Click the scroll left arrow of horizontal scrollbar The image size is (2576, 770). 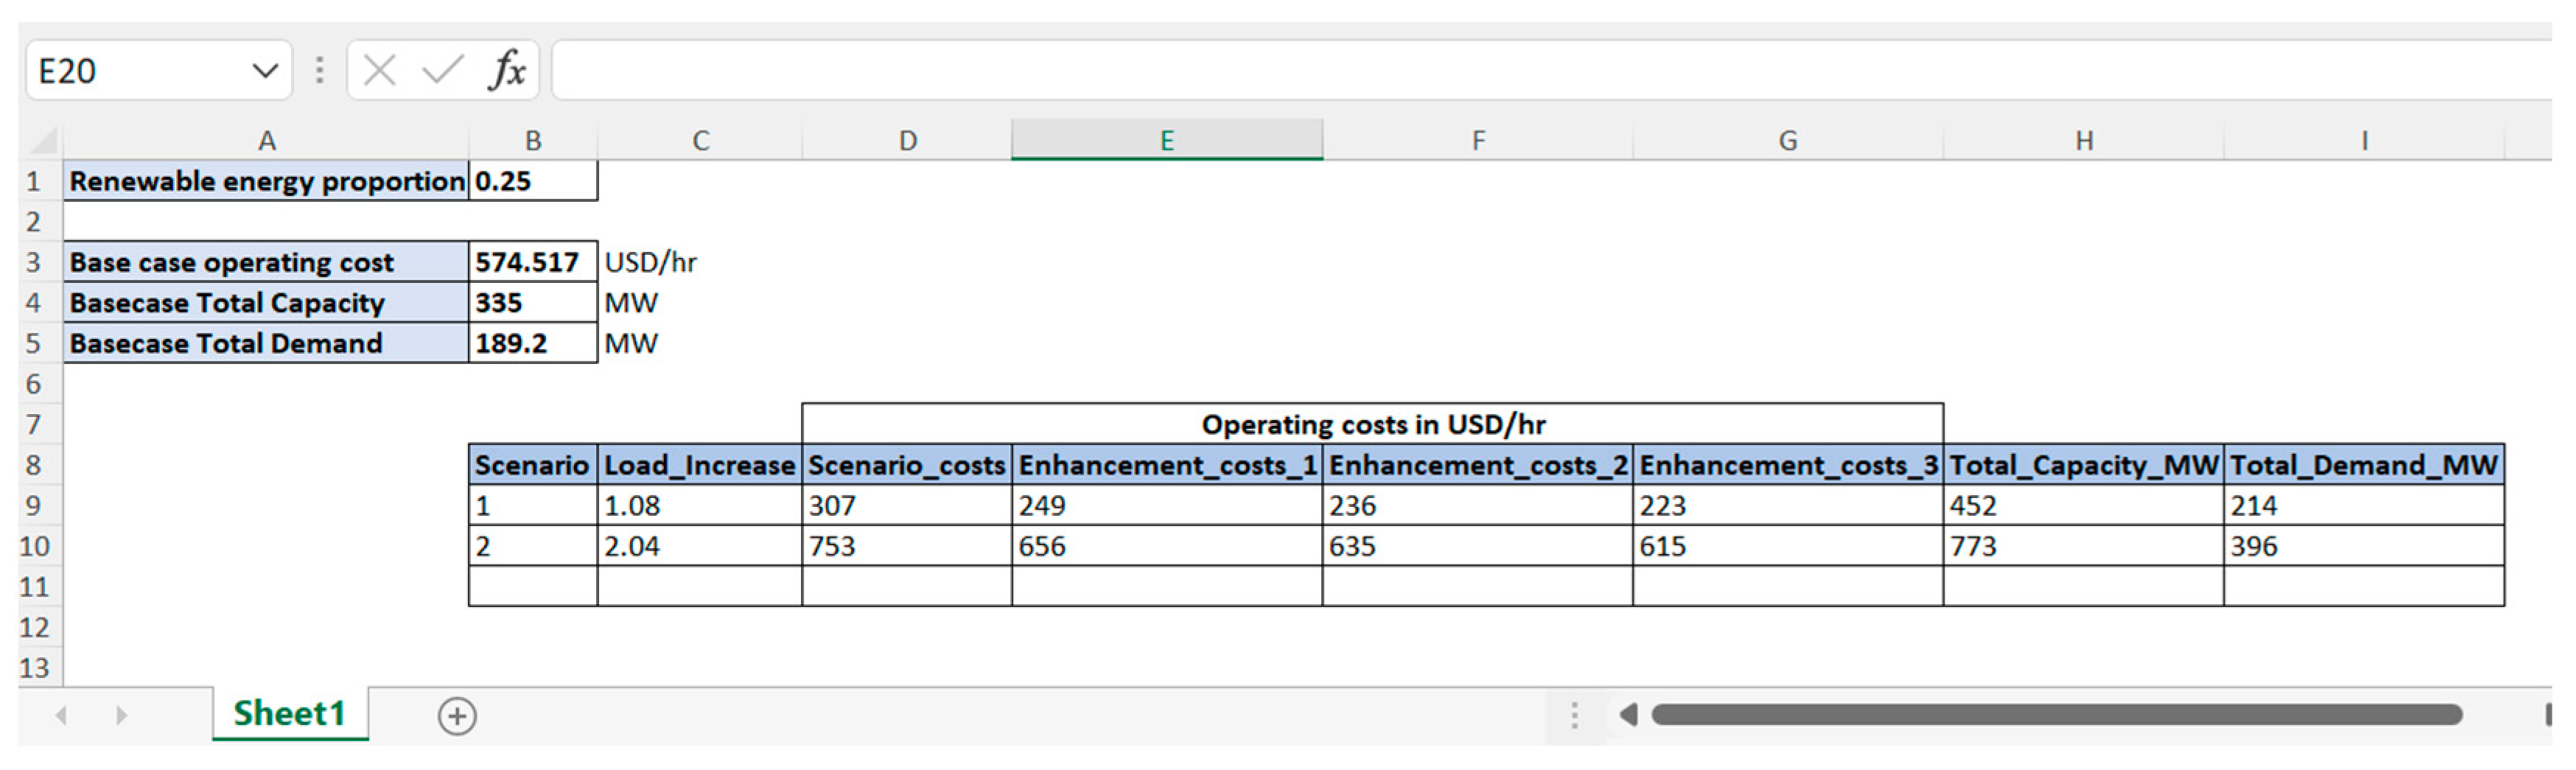coord(1628,715)
